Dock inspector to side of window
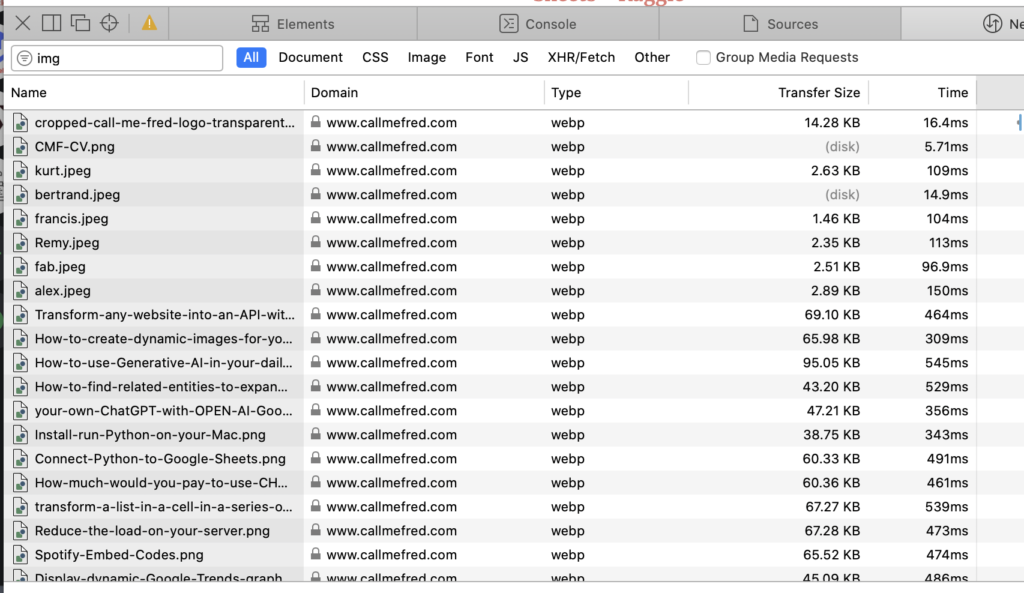This screenshot has width=1024, height=593. pos(52,24)
